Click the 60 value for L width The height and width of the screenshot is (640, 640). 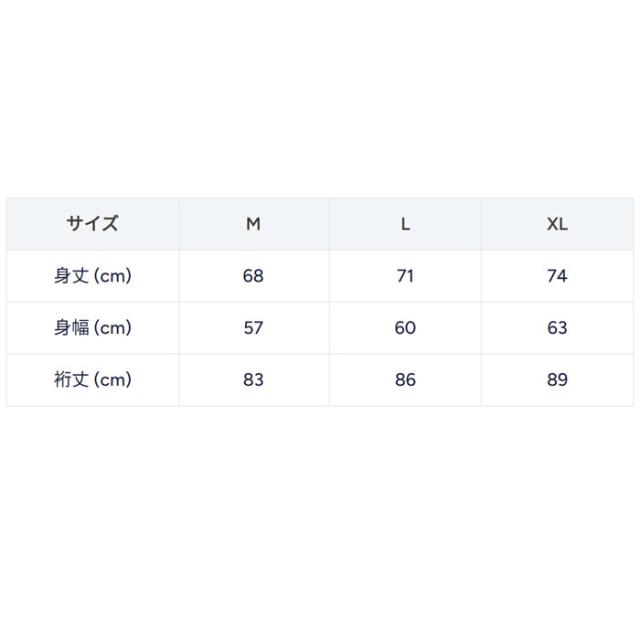(405, 328)
